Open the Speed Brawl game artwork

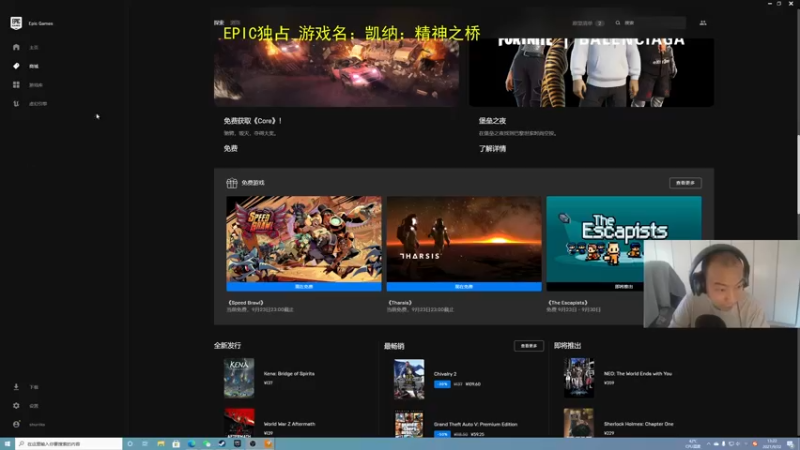(304, 239)
